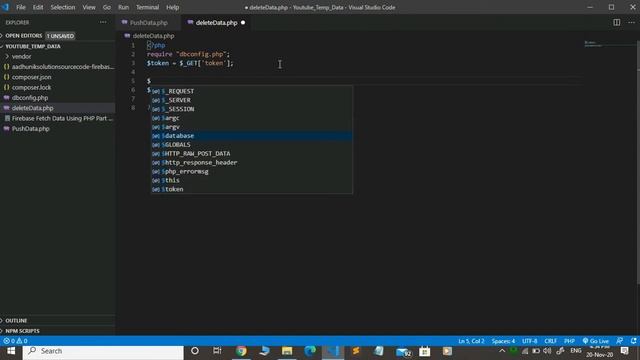Open the editor more actions ellipsis
This screenshot has width=640, height=360.
pos(631,22)
